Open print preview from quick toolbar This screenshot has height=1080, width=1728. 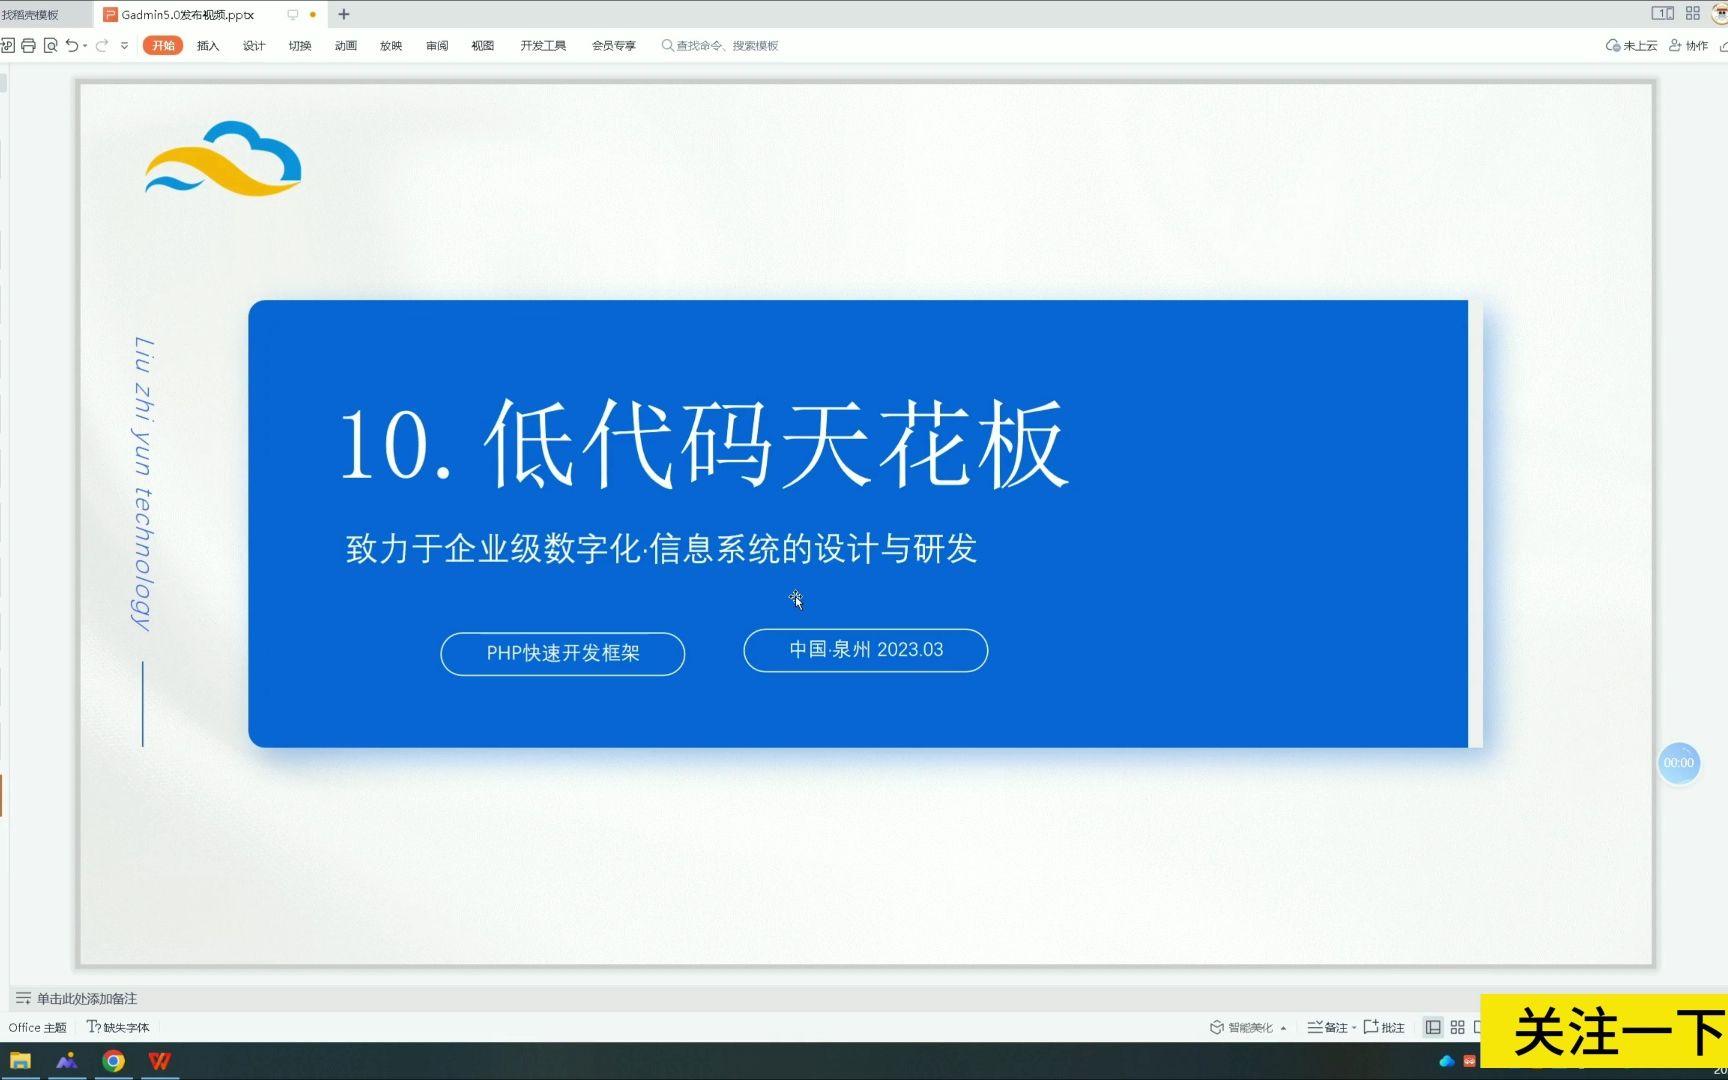click(50, 45)
